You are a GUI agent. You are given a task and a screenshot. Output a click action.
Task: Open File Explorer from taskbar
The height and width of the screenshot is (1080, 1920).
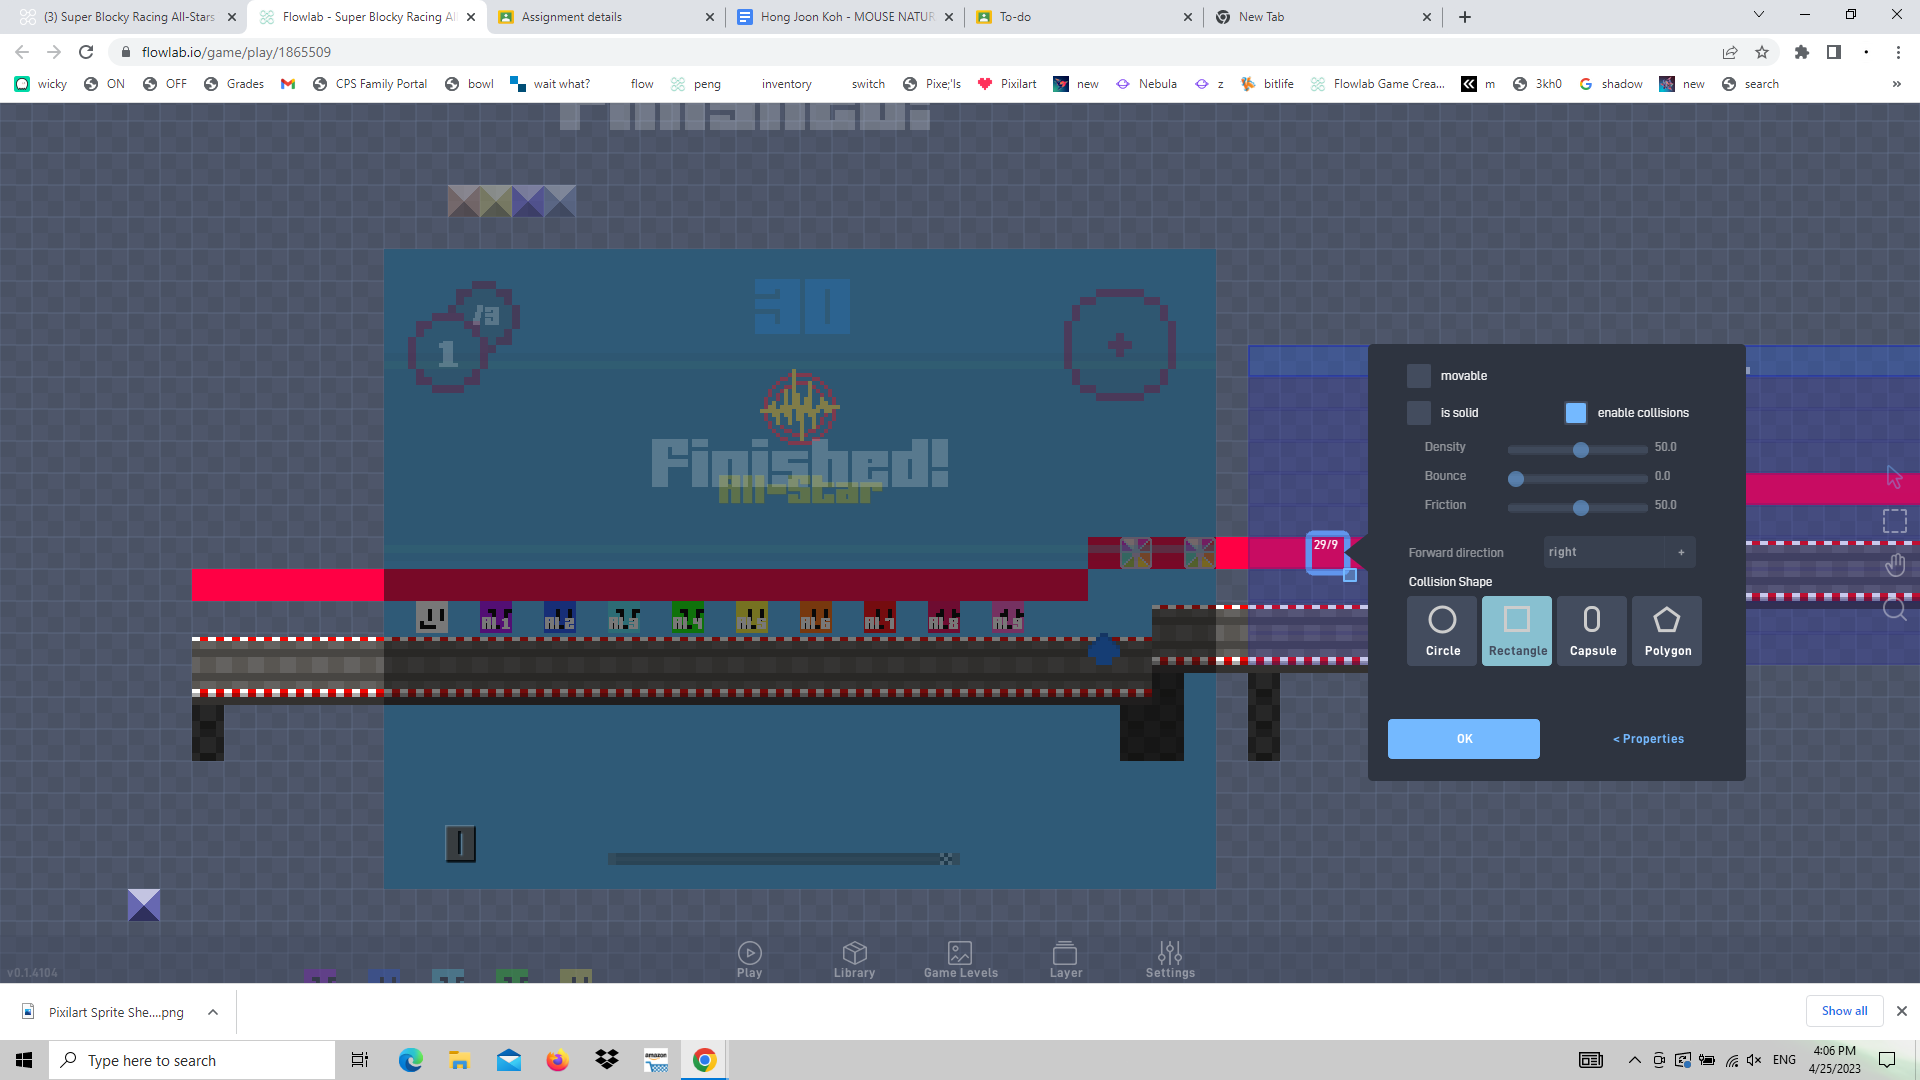click(x=459, y=1060)
